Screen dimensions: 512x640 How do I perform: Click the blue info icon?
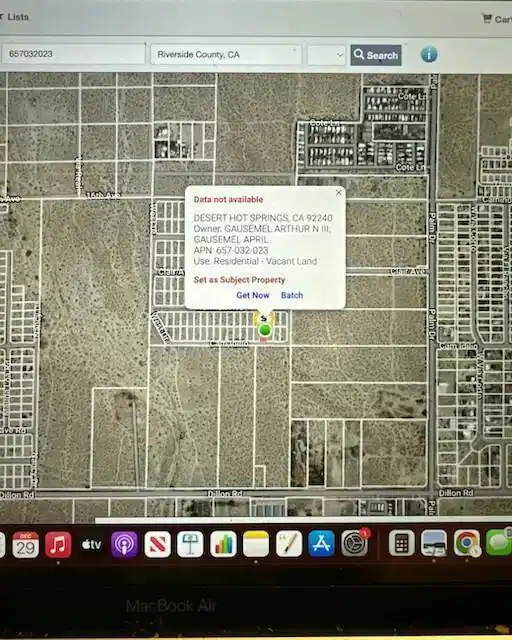click(x=429, y=54)
